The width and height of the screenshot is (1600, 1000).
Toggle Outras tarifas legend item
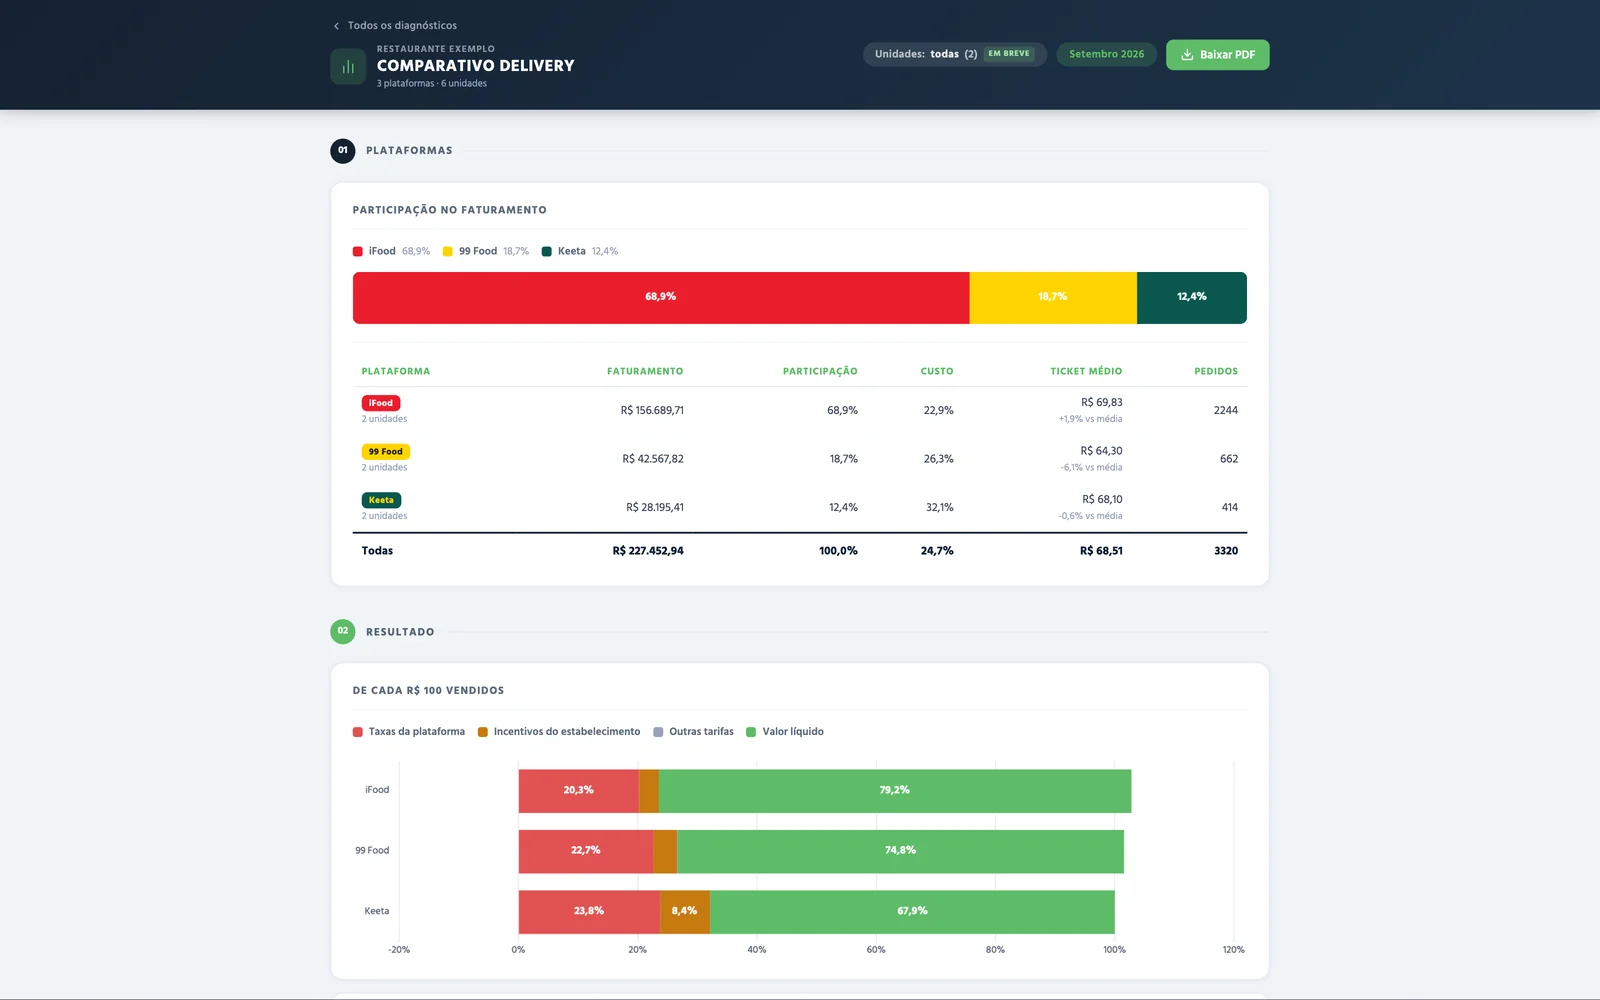point(693,732)
